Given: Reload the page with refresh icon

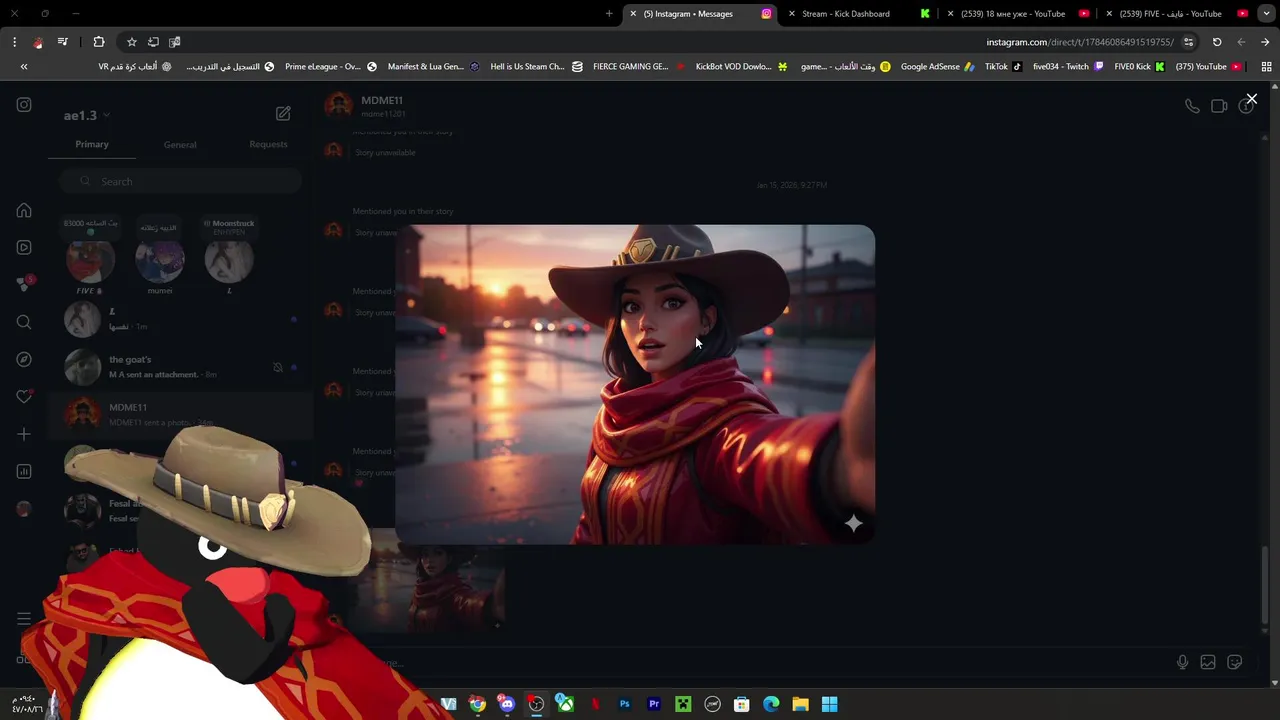Looking at the screenshot, I should click(x=1217, y=42).
